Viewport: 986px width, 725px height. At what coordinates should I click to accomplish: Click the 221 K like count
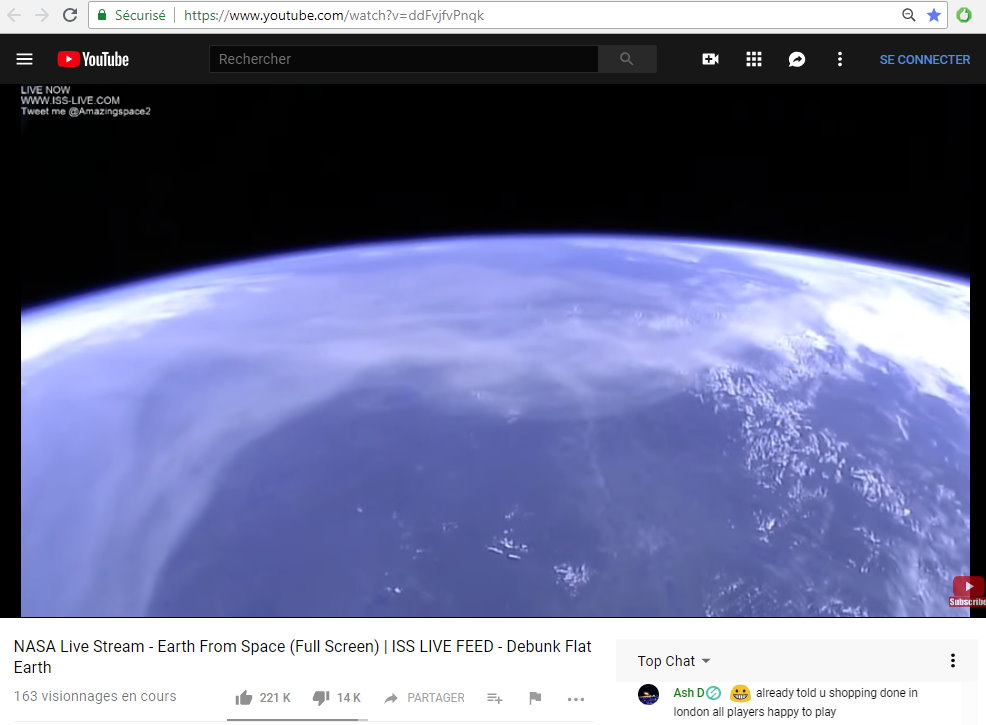[275, 698]
